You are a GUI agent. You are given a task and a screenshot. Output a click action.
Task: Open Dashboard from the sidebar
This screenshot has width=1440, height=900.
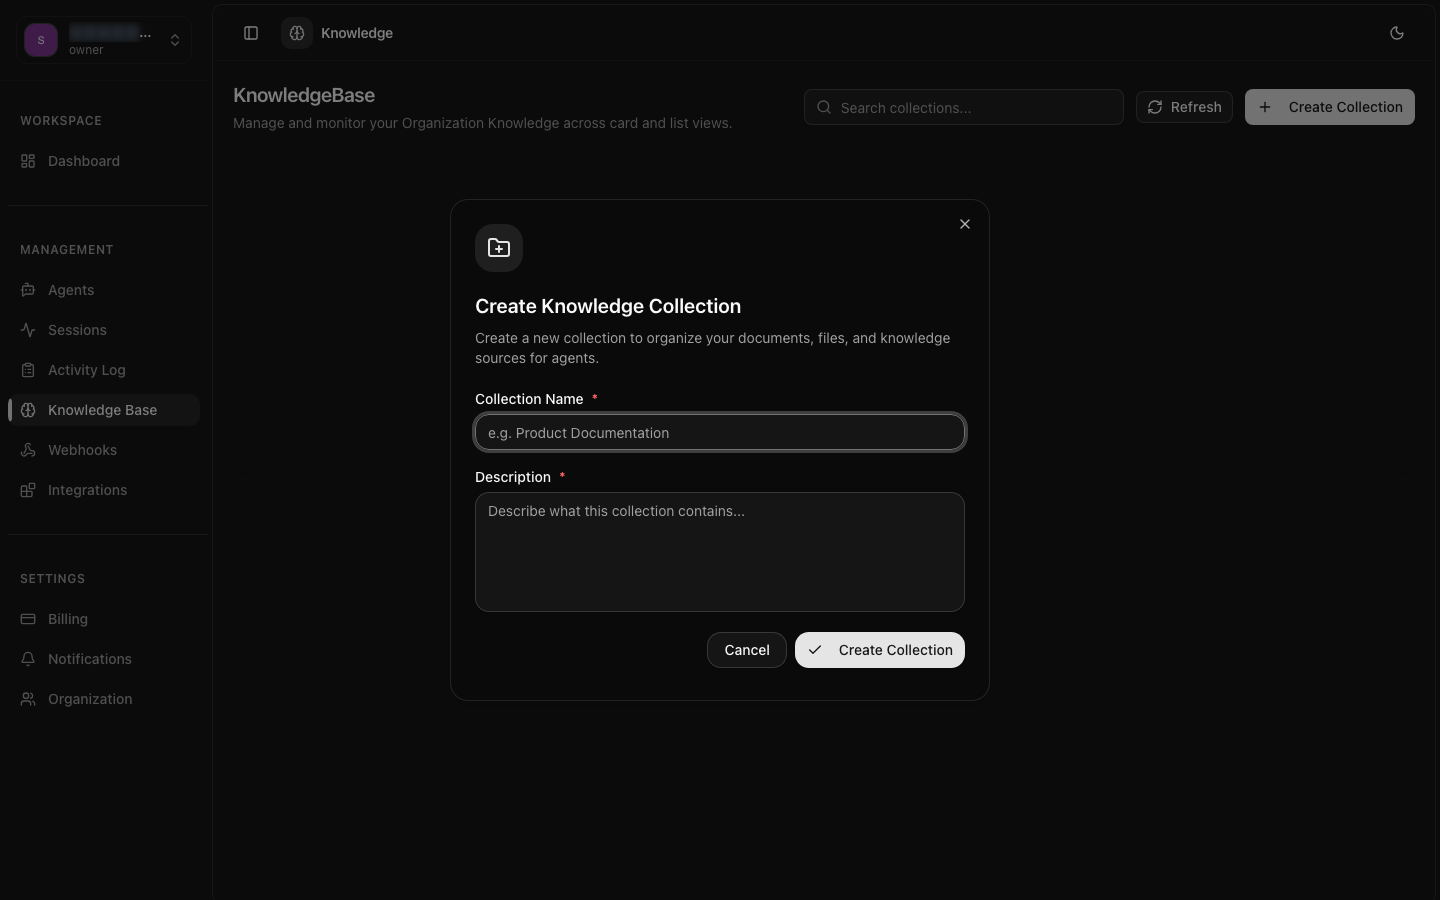coord(104,161)
